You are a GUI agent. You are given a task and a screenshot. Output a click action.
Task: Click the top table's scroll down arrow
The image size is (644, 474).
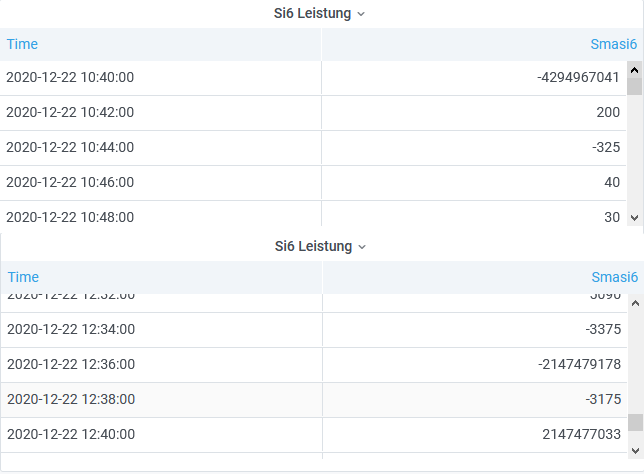point(634,217)
